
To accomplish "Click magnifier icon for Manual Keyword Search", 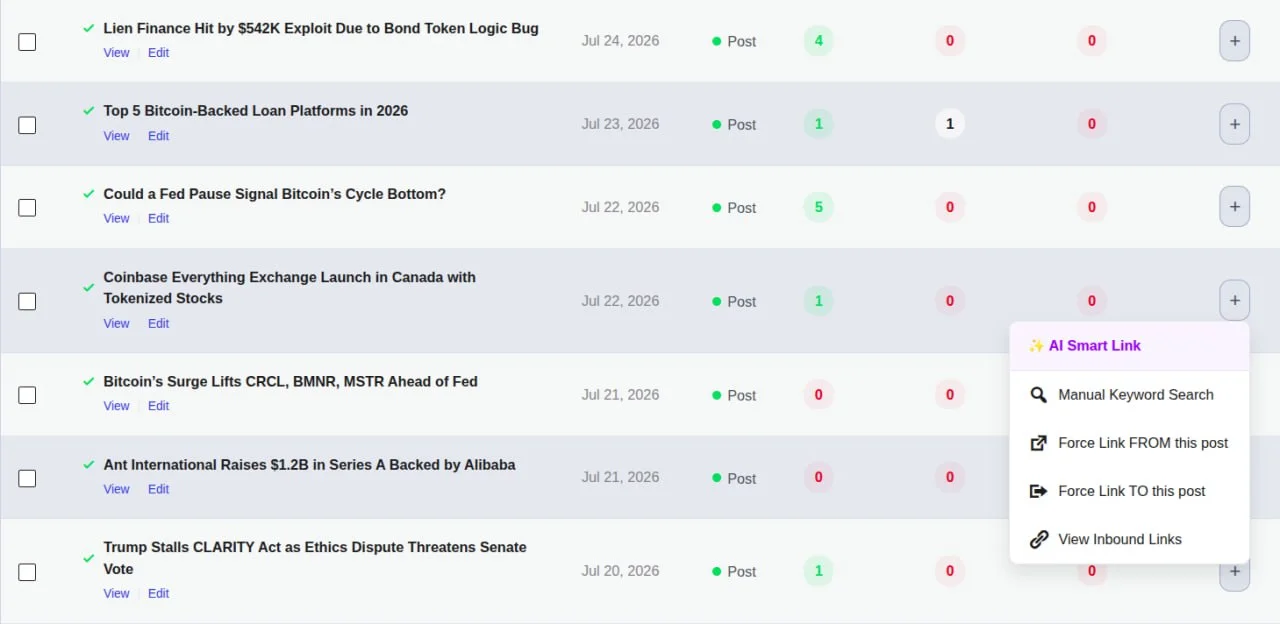I will tap(1039, 395).
